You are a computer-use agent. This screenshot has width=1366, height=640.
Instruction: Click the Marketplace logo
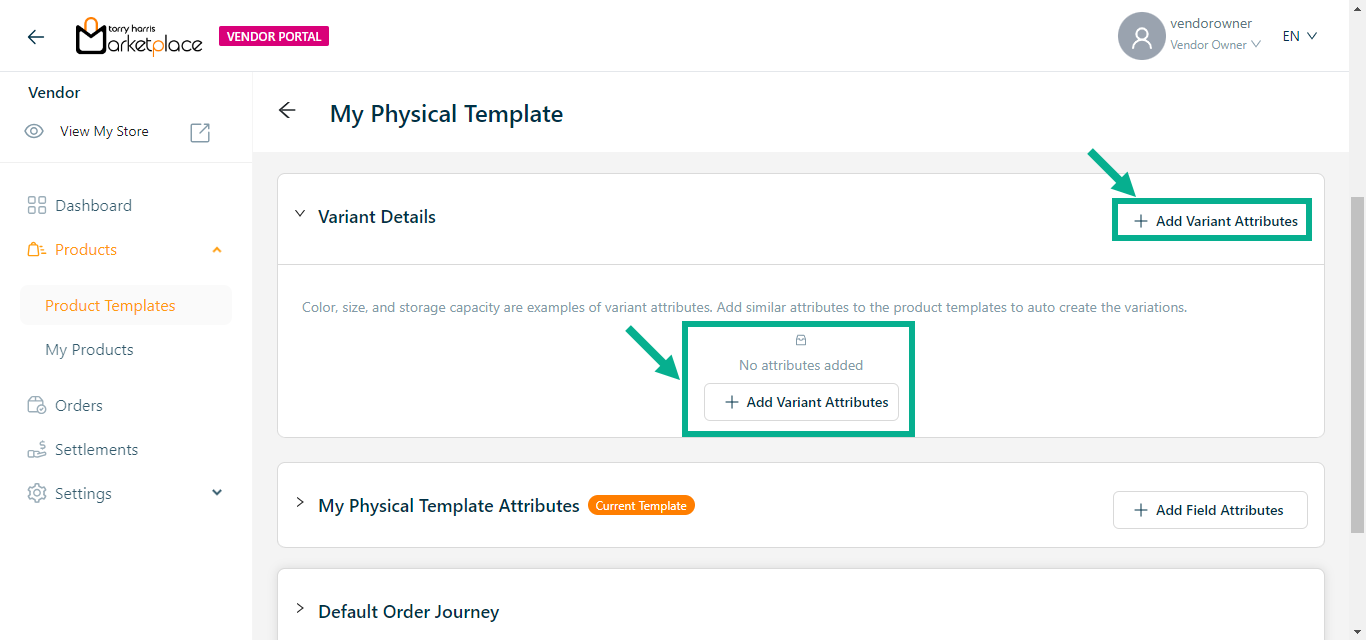pos(139,37)
